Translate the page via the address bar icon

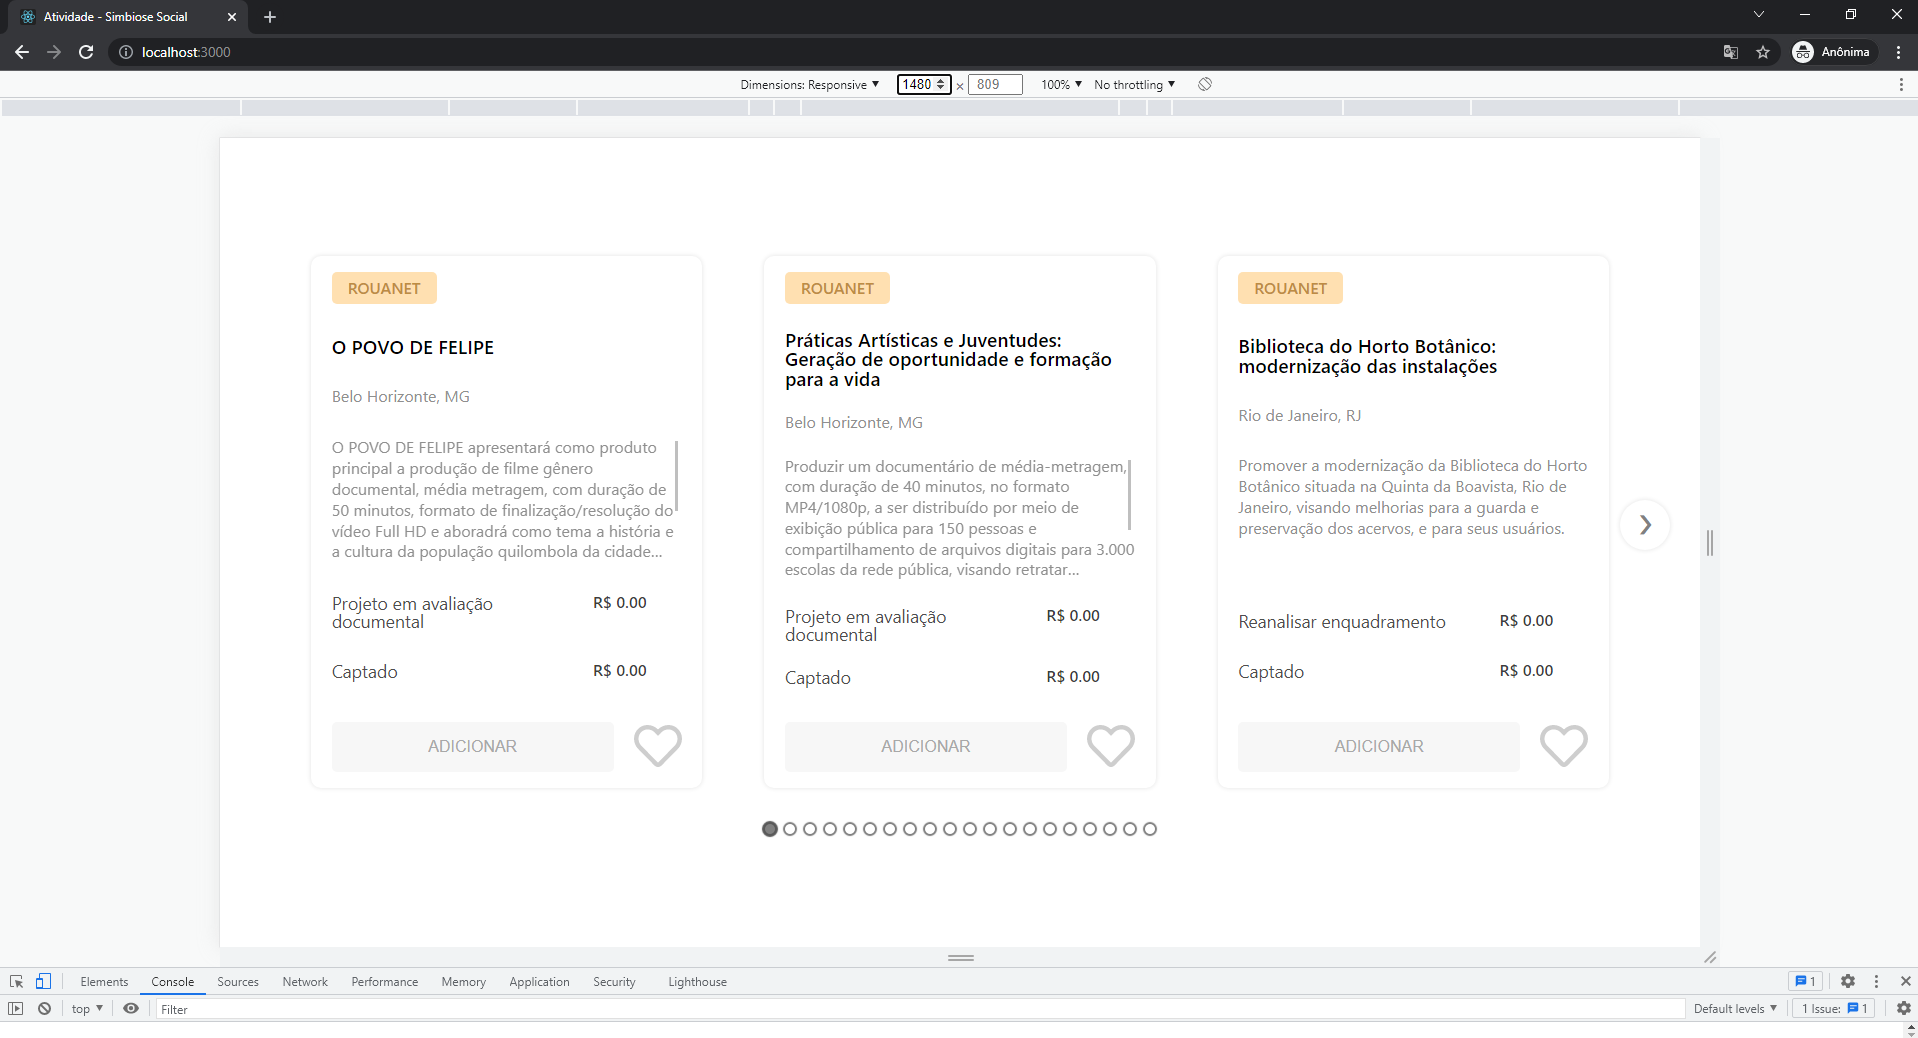click(1730, 52)
